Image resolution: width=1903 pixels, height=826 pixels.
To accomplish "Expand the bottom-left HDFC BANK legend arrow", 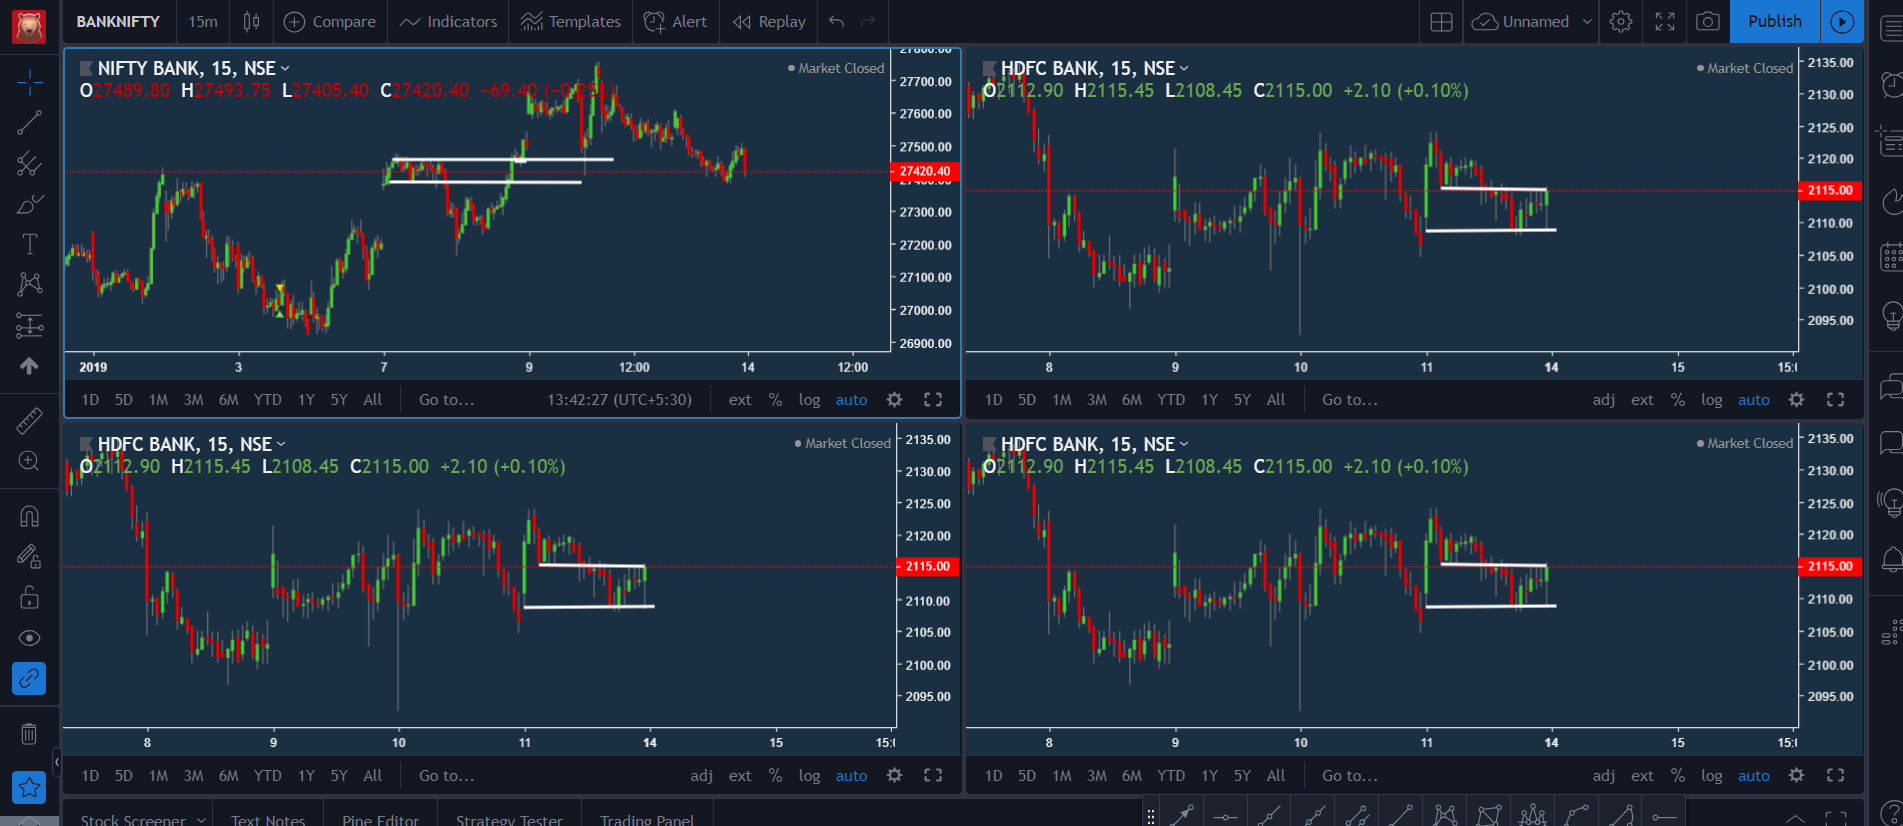I will point(281,444).
